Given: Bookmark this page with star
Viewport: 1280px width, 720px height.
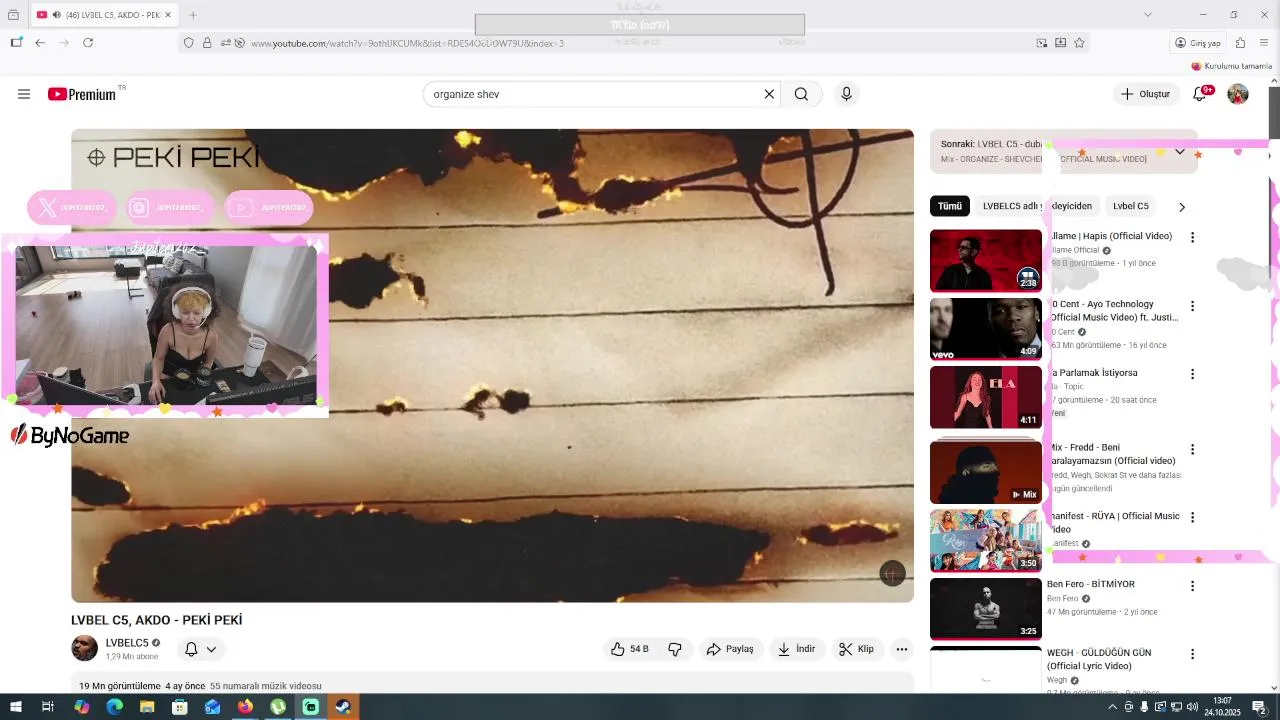Looking at the screenshot, I should [x=1079, y=43].
